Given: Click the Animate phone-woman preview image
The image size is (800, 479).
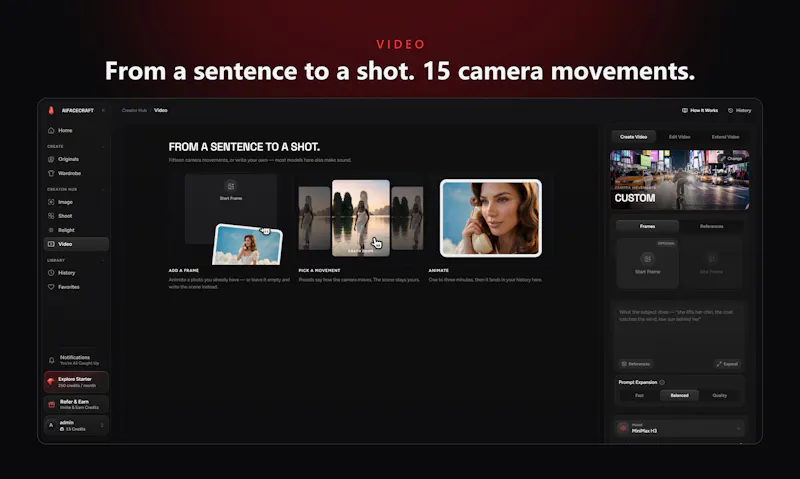Looking at the screenshot, I should pos(491,218).
